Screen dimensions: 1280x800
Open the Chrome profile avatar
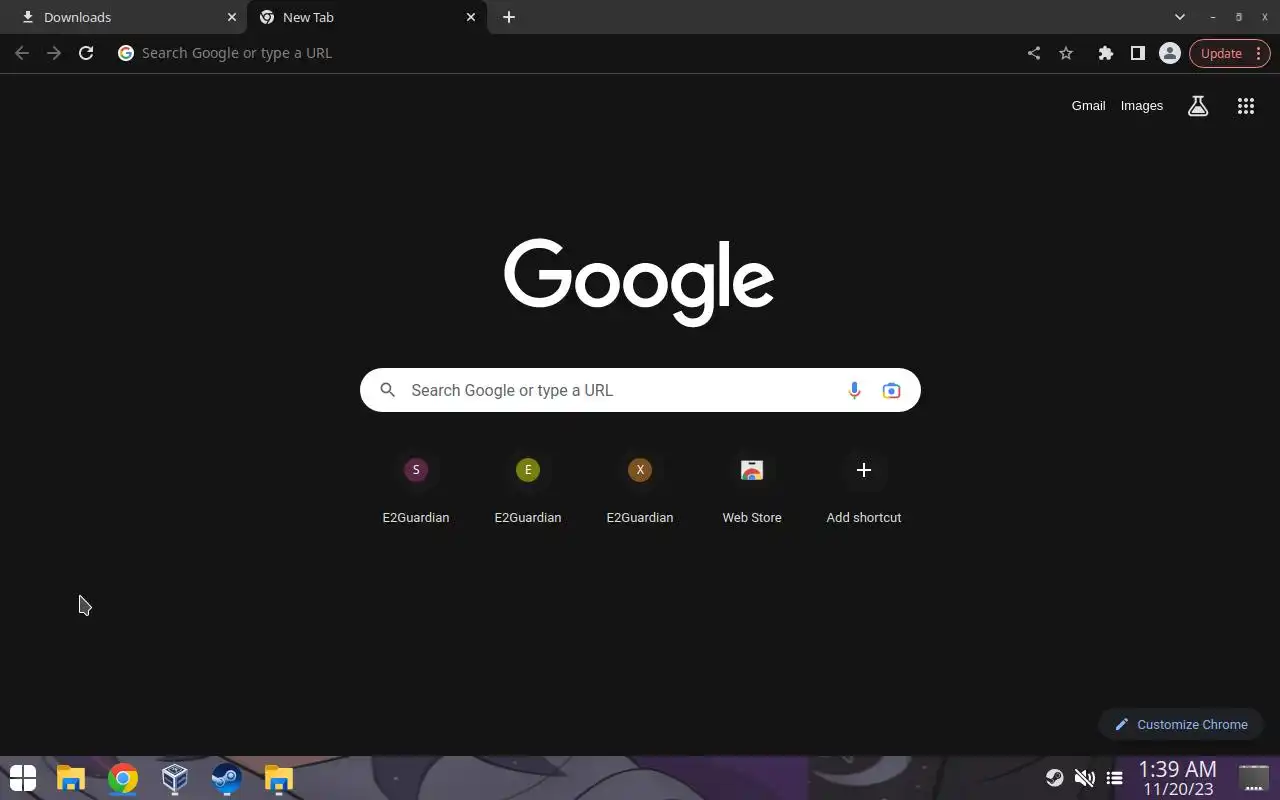(1170, 53)
